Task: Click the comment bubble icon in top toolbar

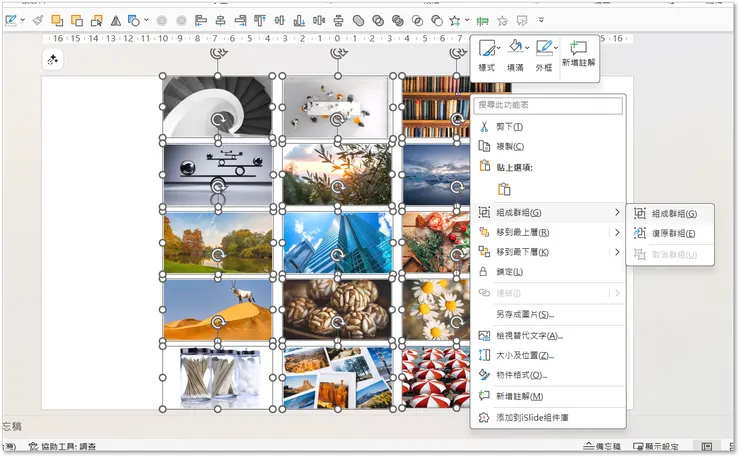Action: tap(522, 21)
